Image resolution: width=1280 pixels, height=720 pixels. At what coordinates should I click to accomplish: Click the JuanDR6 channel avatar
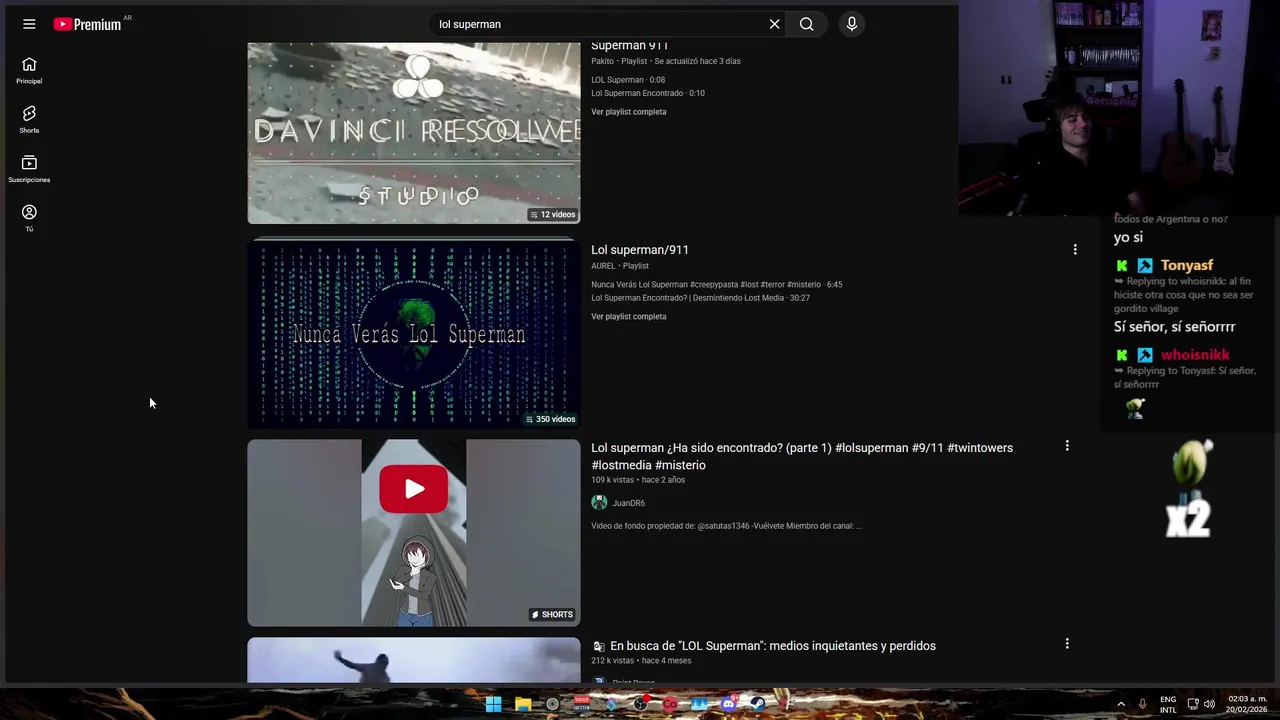click(x=599, y=503)
